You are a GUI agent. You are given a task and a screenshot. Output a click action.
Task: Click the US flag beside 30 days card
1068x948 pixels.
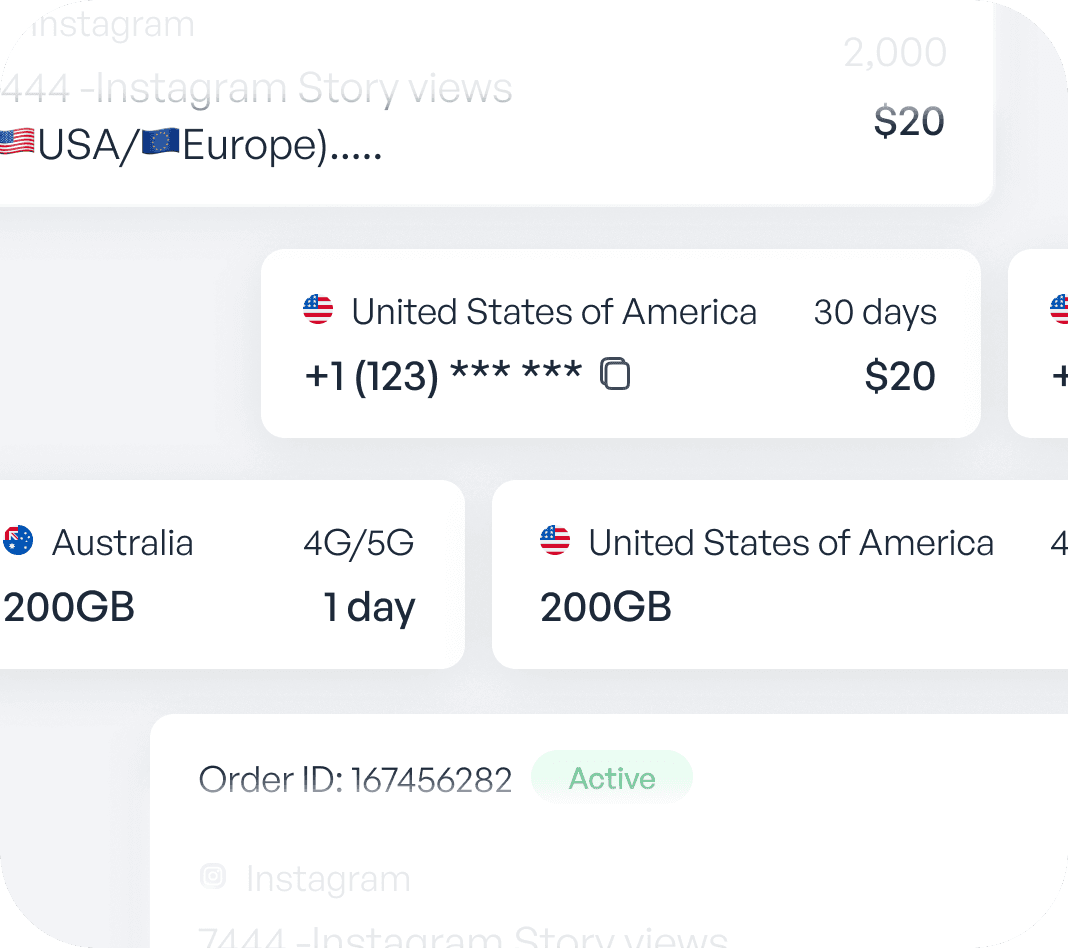(318, 310)
